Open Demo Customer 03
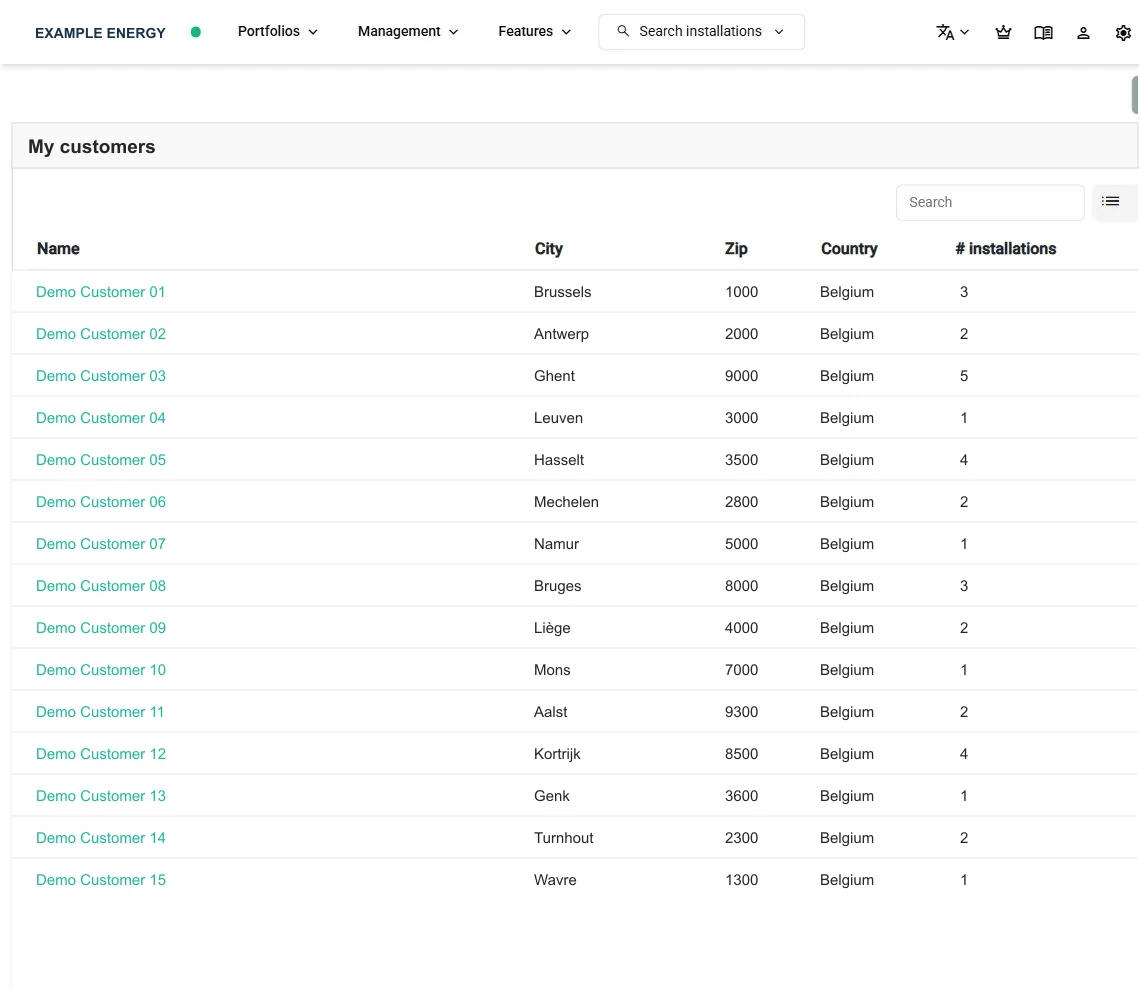The image size is (1140, 990). click(101, 376)
